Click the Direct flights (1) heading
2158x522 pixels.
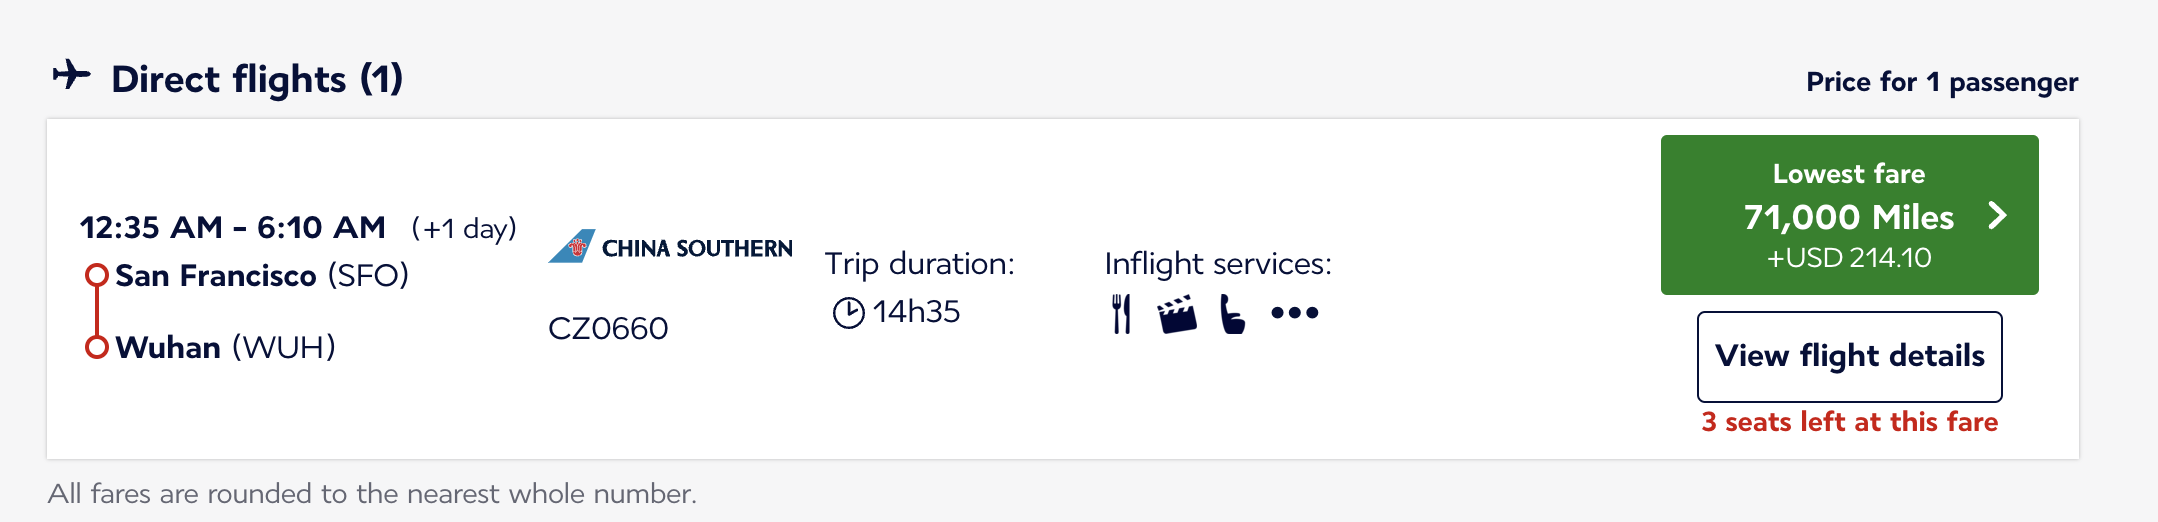click(x=257, y=79)
